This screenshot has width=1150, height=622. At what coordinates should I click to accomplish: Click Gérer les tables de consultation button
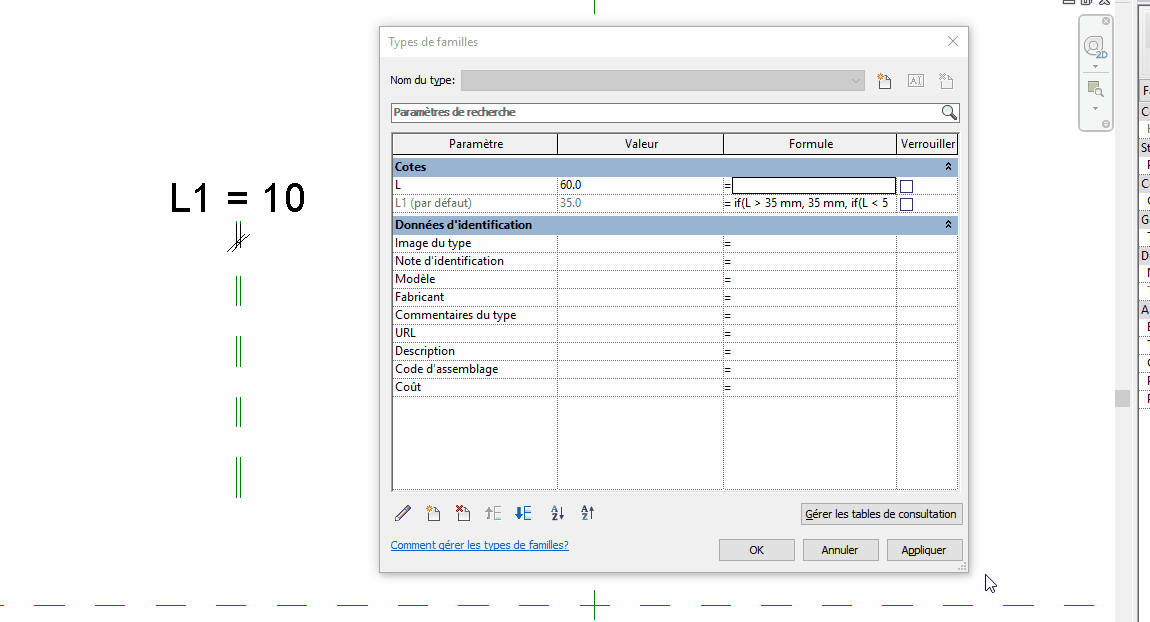(881, 514)
